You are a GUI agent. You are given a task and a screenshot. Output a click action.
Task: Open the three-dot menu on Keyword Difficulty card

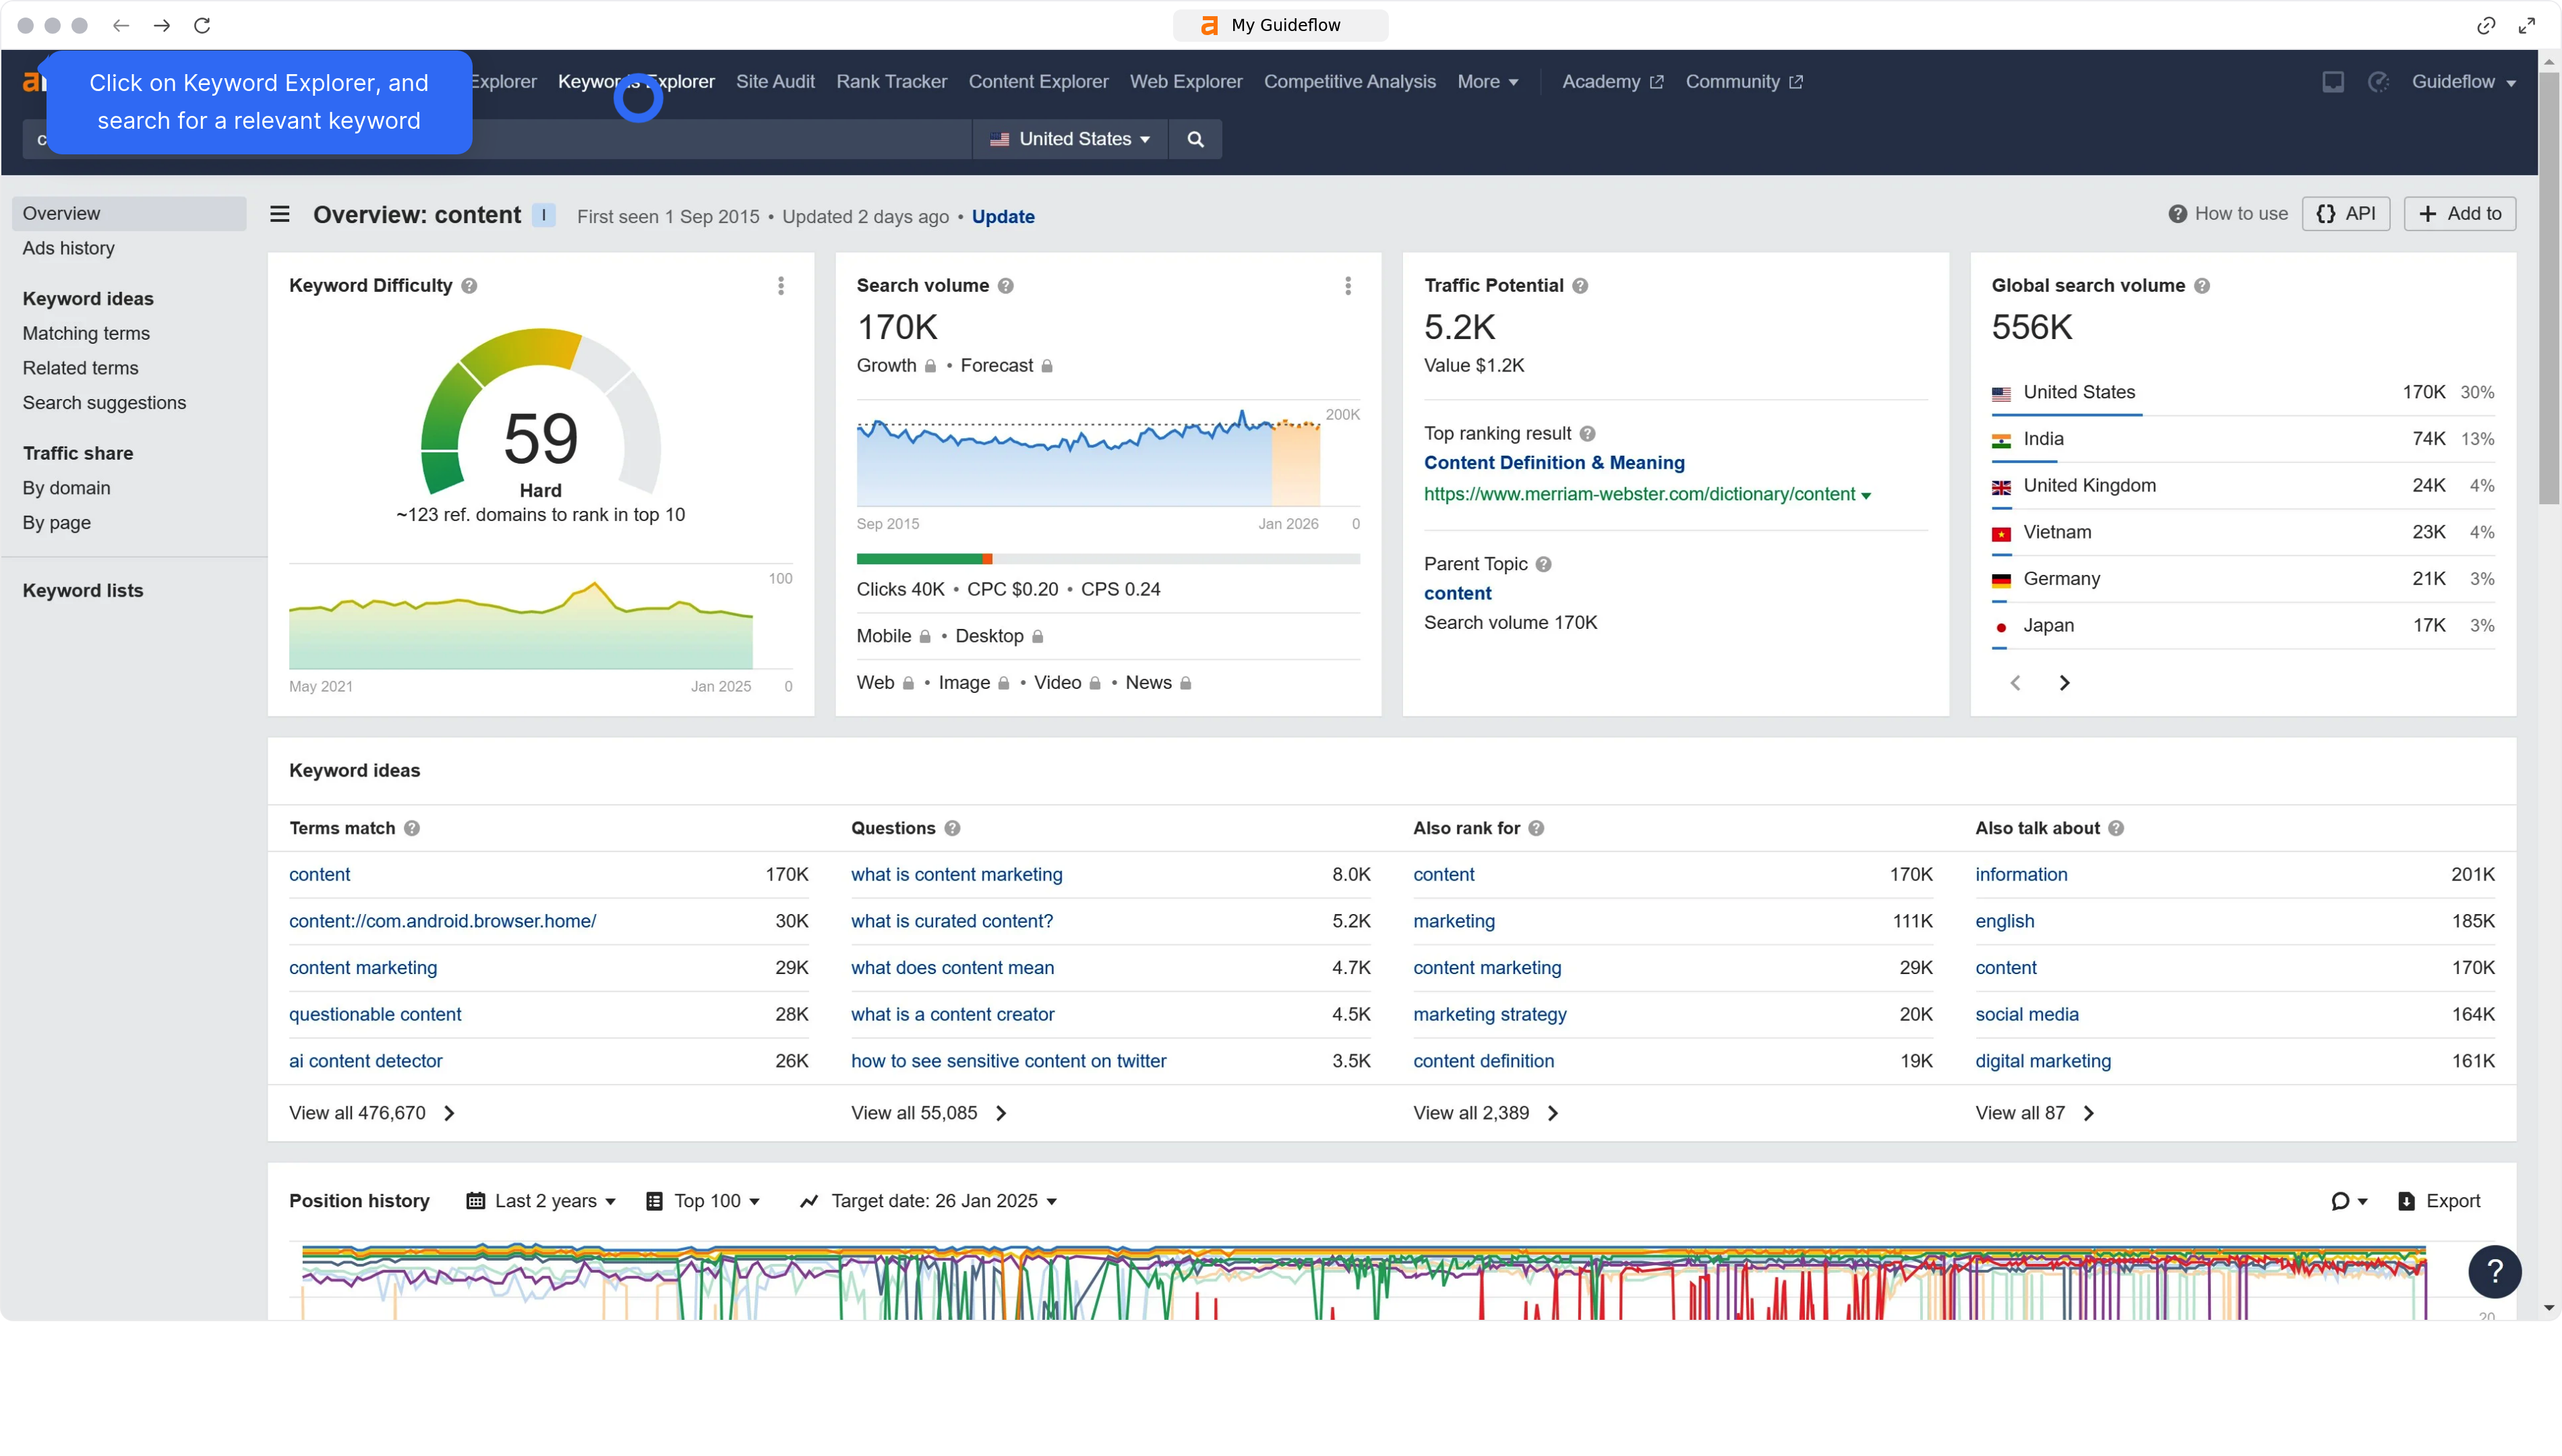point(780,286)
